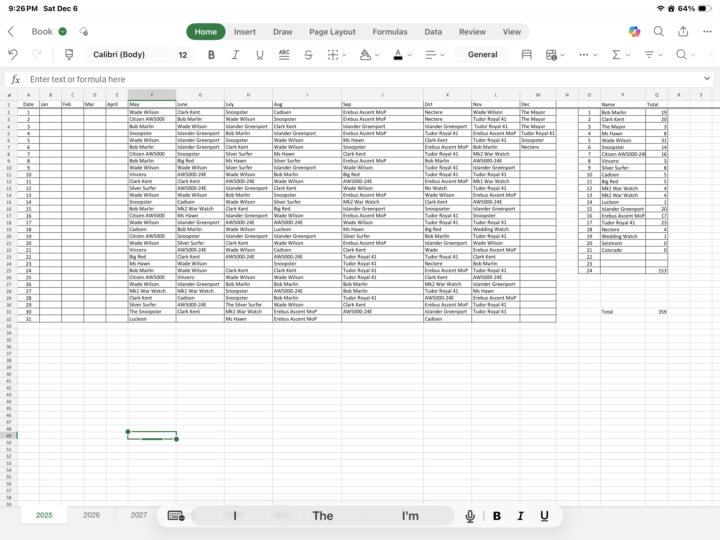The image size is (720, 540).
Task: Select the column F header
Action: pyautogui.click(x=152, y=95)
